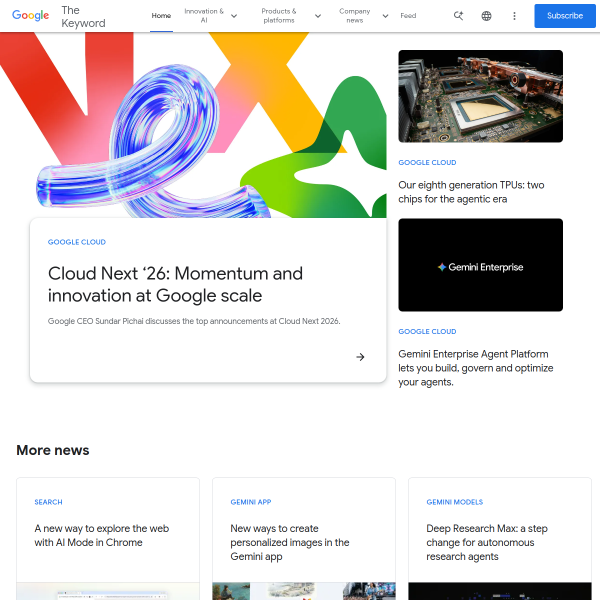
Task: Open the language globe icon
Action: (x=486, y=16)
